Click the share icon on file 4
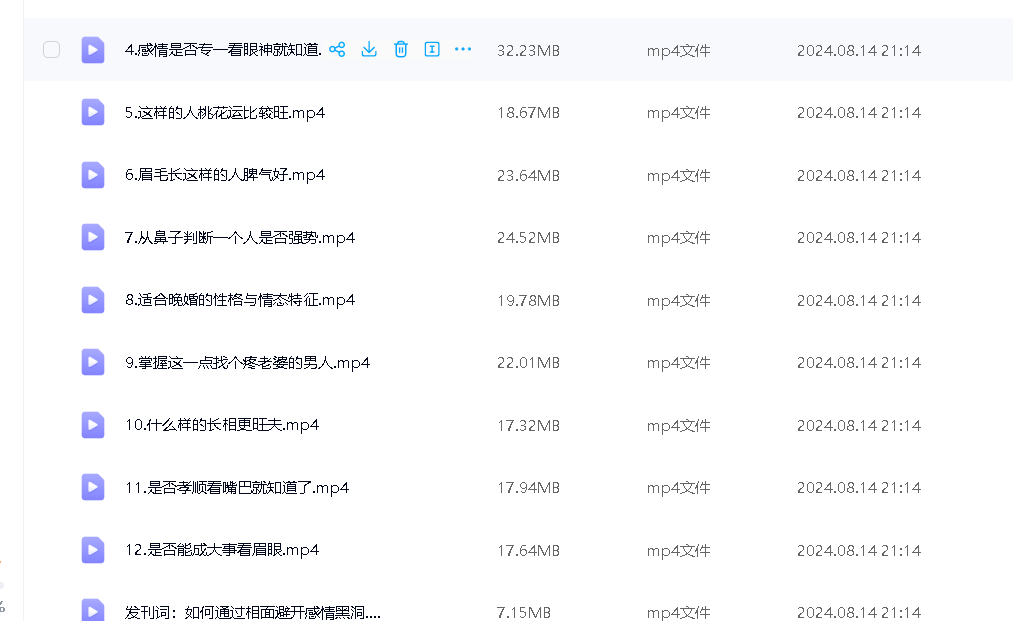The height and width of the screenshot is (621, 1013). pyautogui.click(x=337, y=49)
